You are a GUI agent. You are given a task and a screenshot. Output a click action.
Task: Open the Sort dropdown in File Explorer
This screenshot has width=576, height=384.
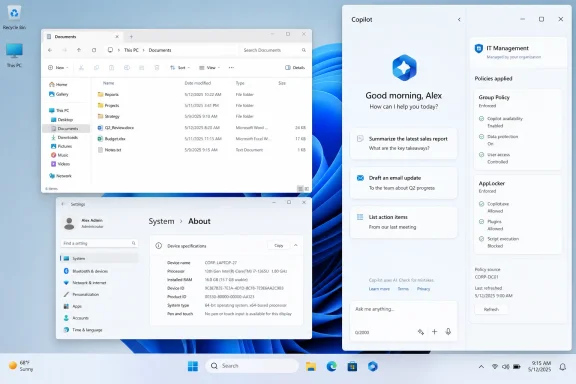[x=180, y=68]
